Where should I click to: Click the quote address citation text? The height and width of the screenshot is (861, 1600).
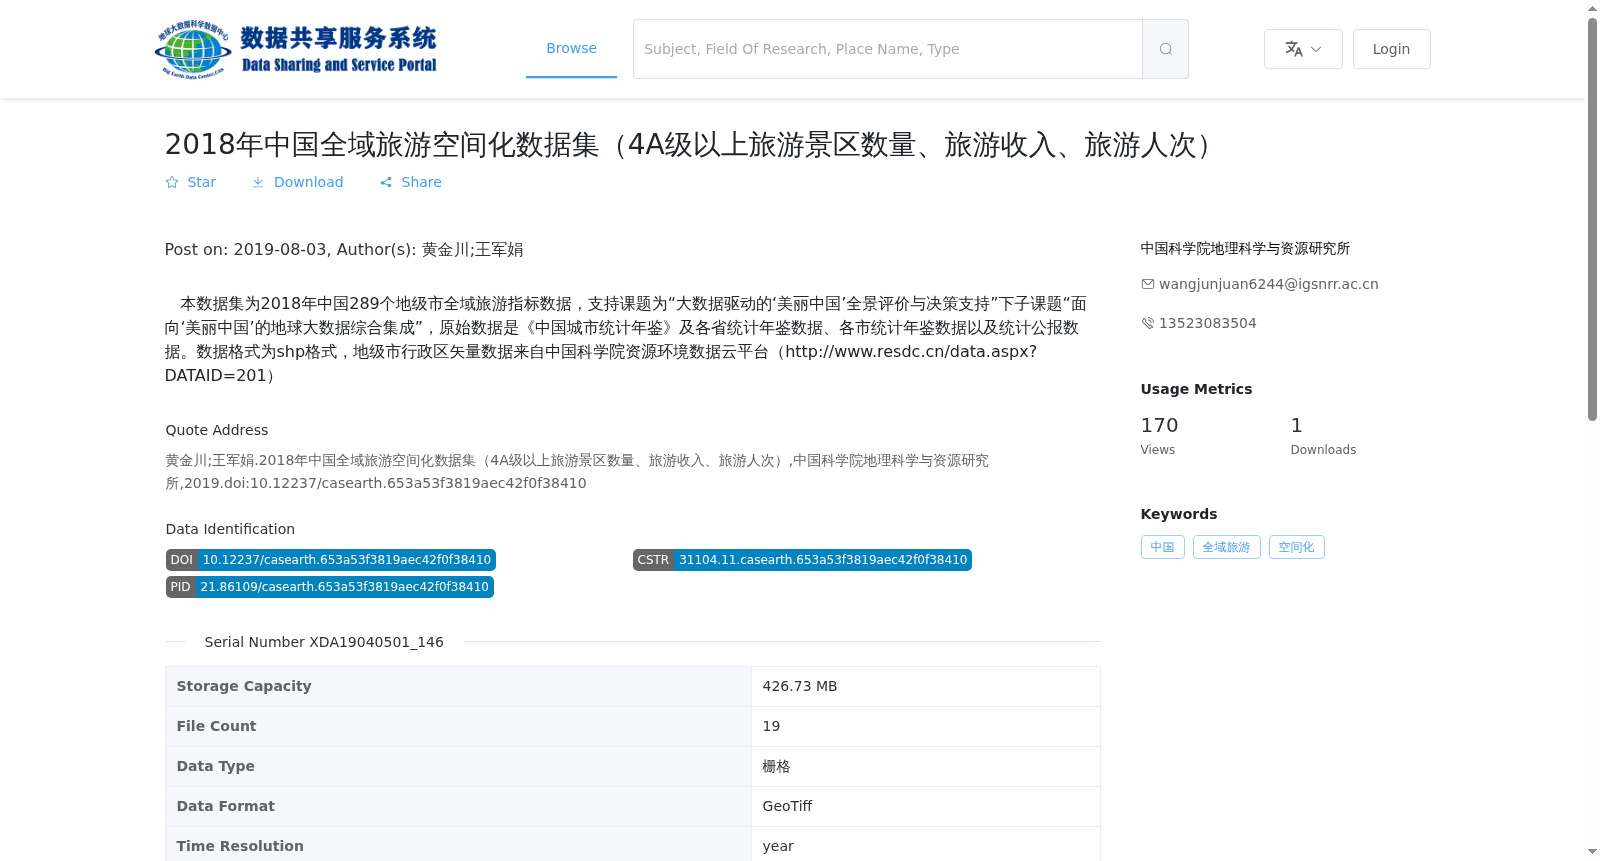(577, 471)
